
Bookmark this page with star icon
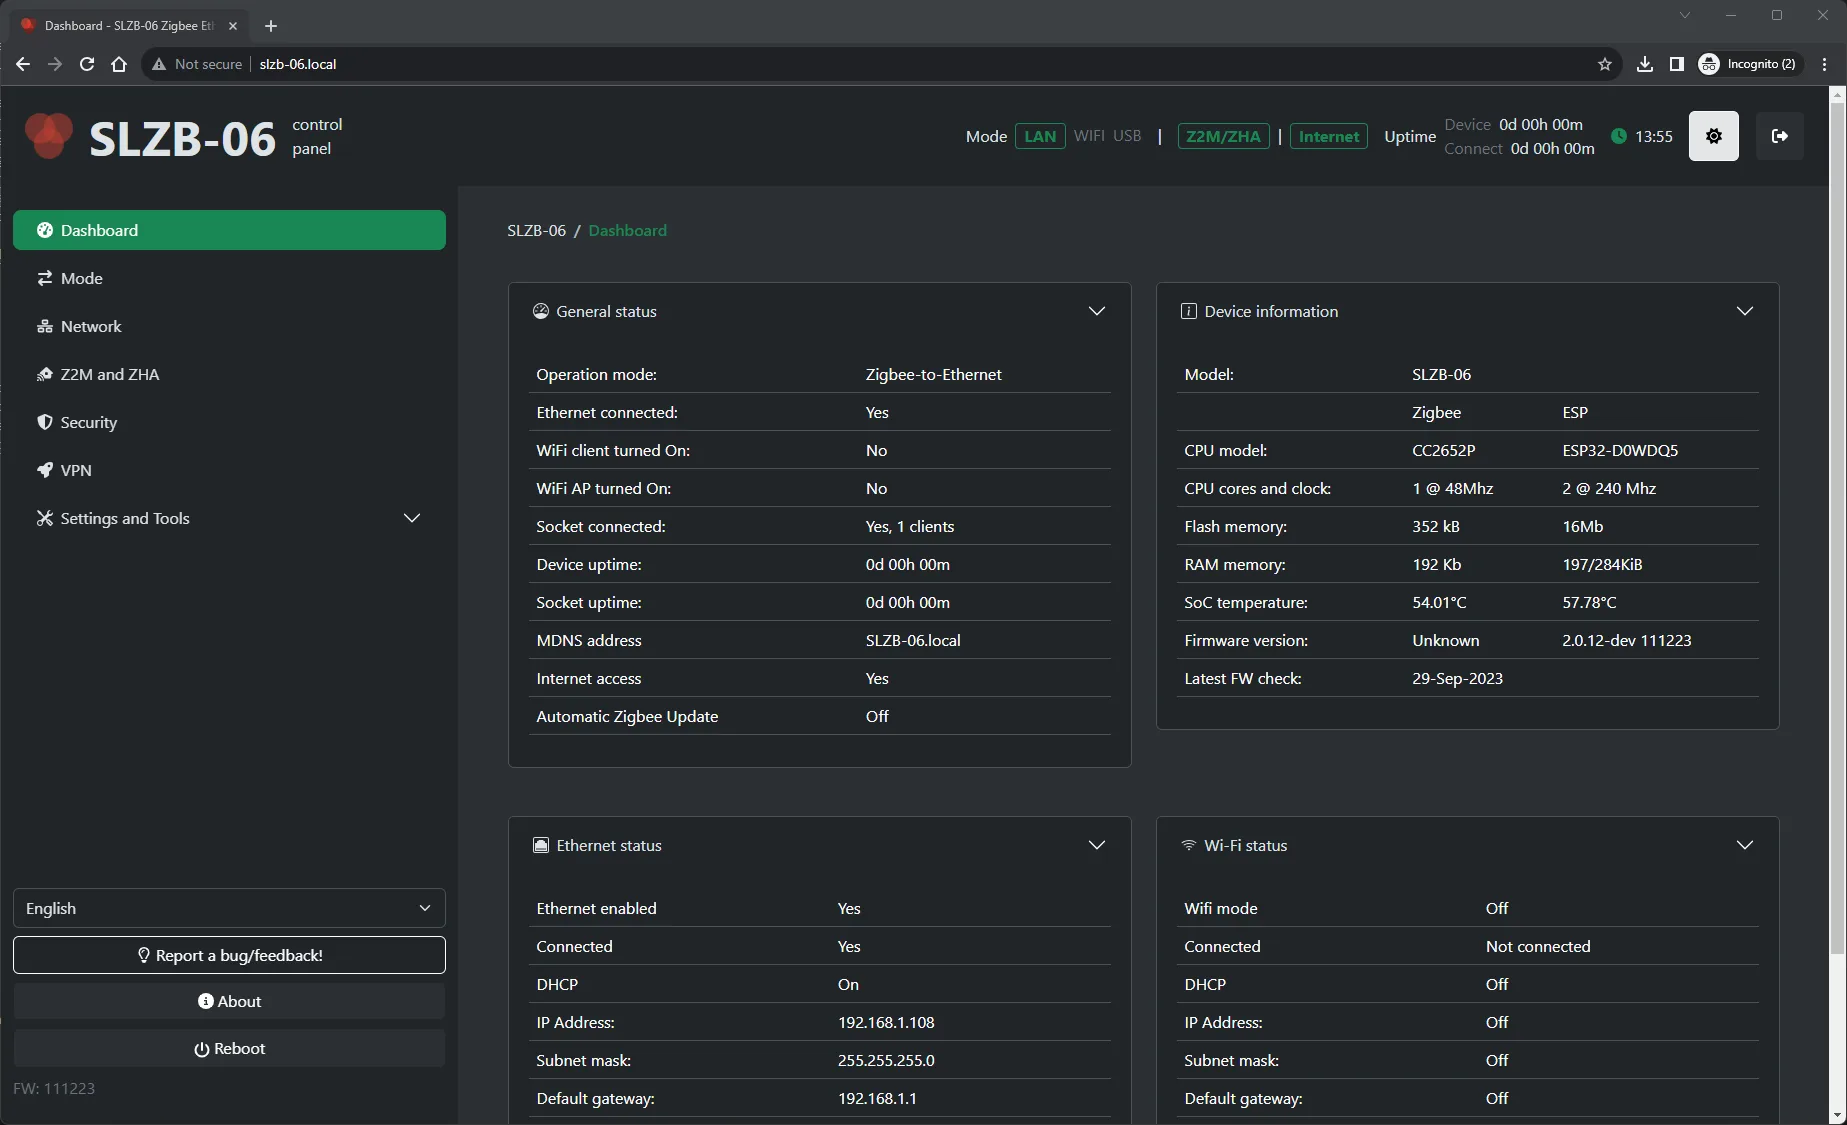click(1605, 64)
